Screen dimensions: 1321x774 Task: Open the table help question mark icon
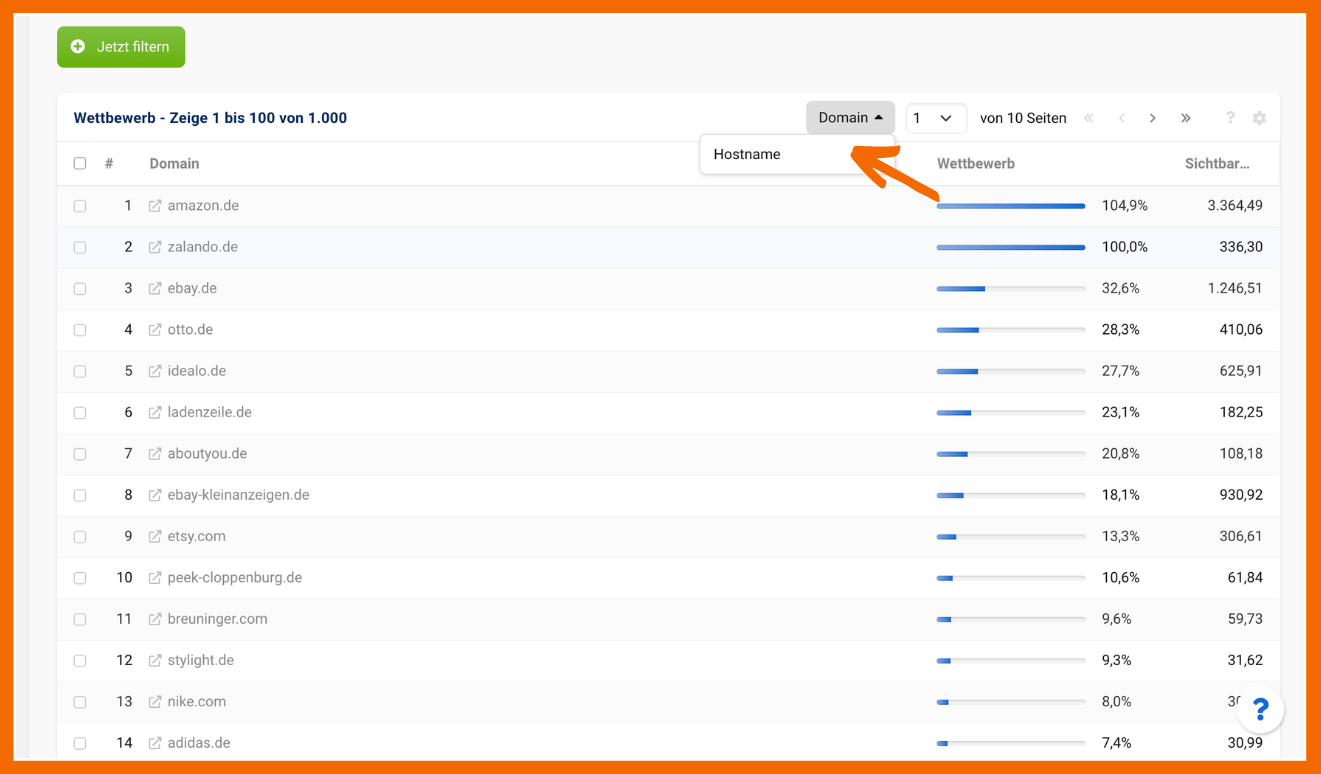coord(1230,118)
